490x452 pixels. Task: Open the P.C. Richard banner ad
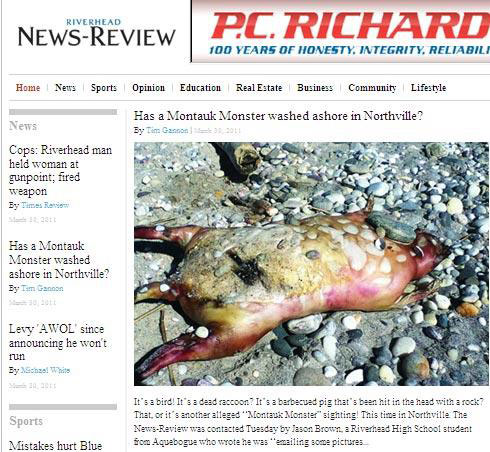[341, 31]
